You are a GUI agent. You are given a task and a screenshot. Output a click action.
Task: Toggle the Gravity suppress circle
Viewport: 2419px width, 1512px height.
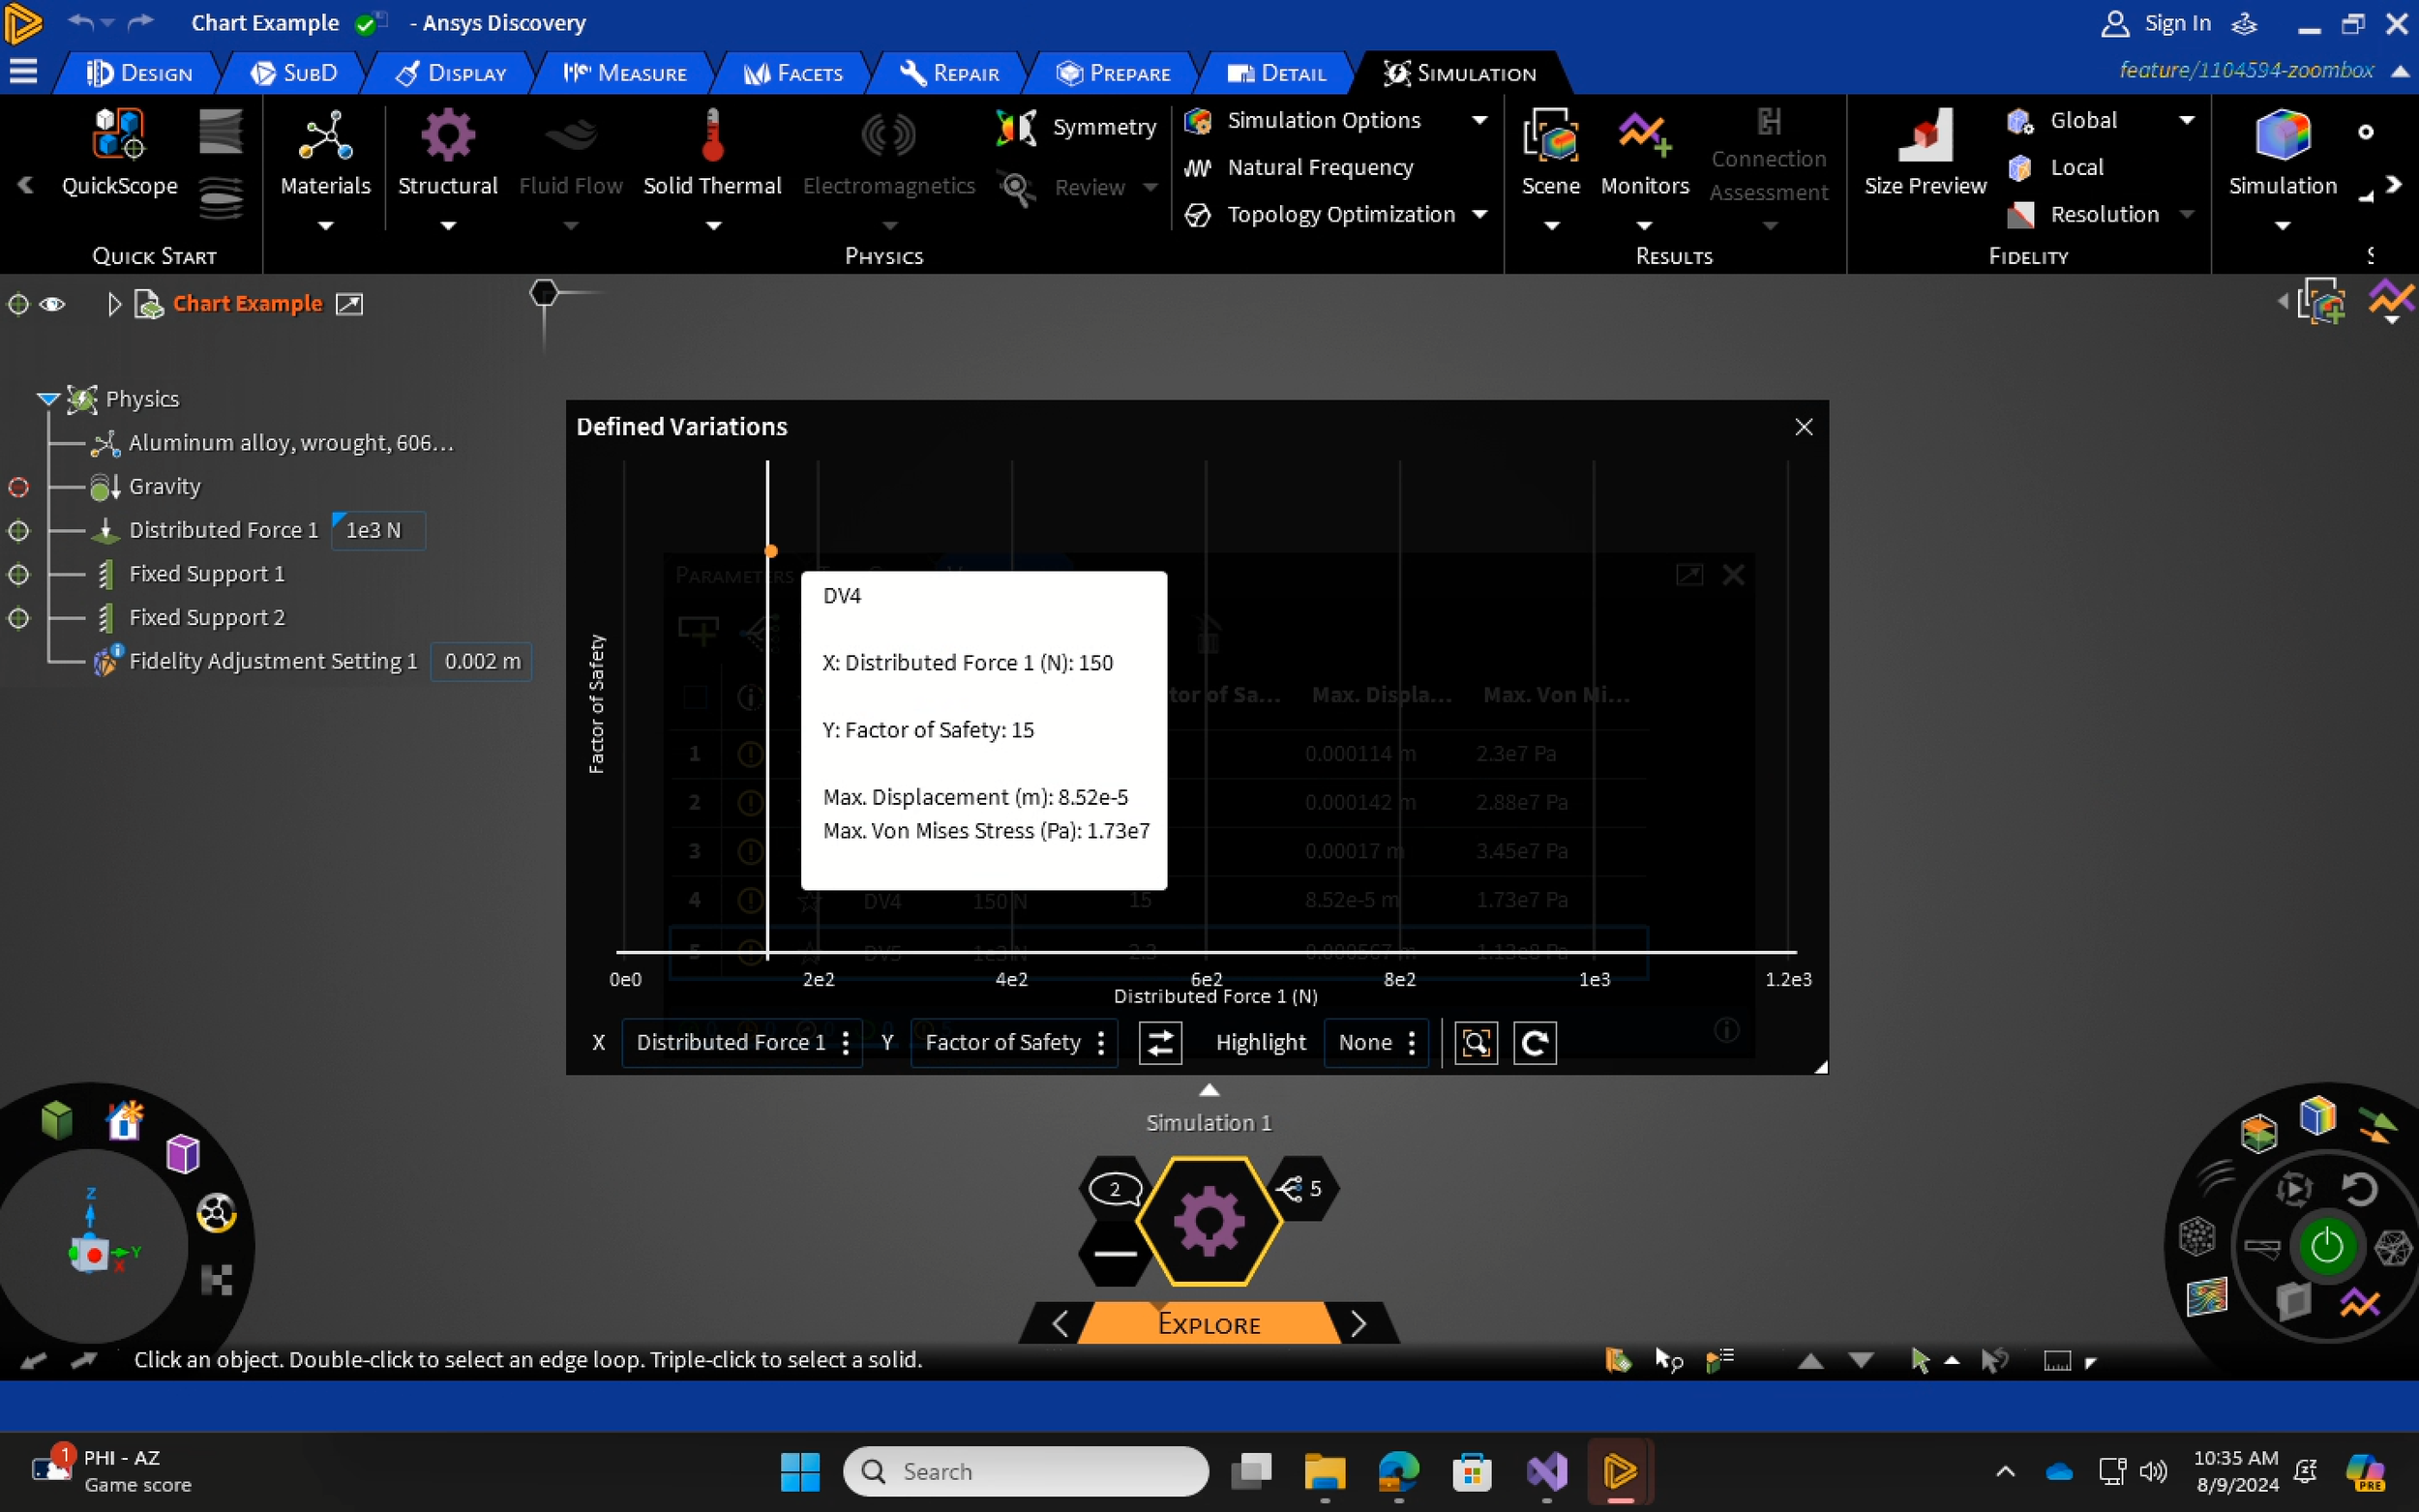click(x=18, y=487)
